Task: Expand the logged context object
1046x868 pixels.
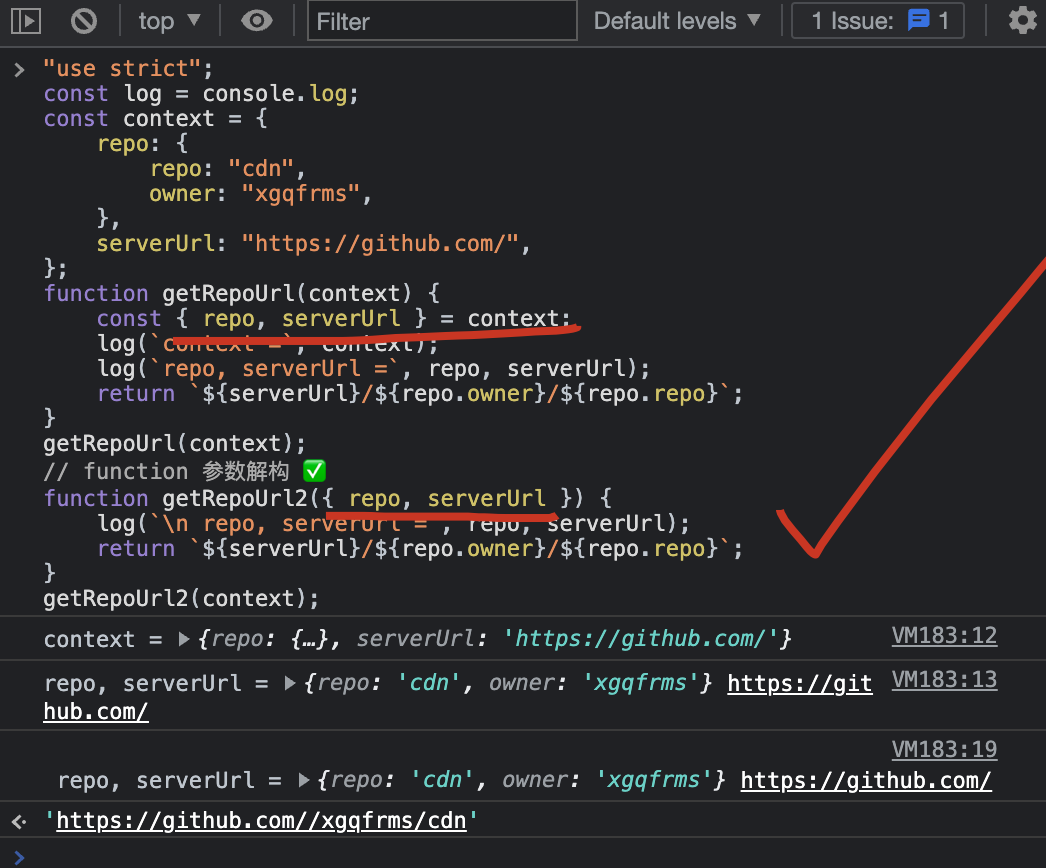Action: (184, 639)
